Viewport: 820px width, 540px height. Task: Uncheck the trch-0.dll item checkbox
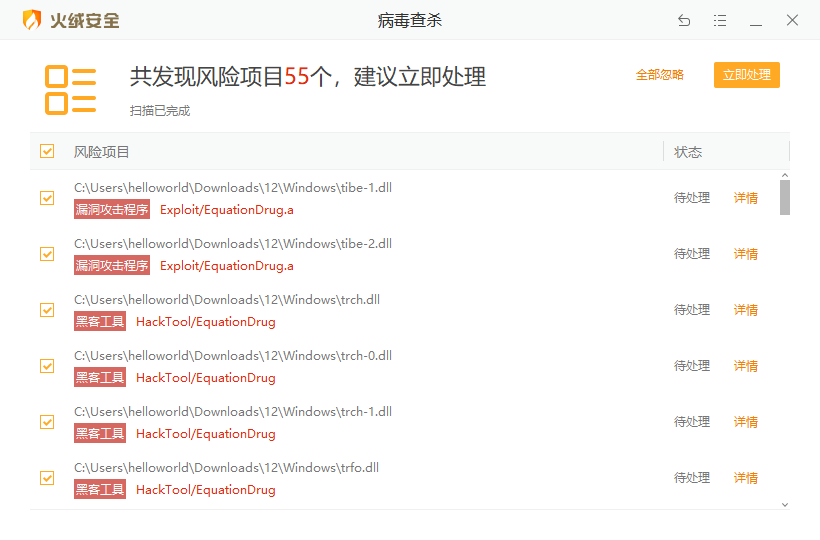click(47, 366)
